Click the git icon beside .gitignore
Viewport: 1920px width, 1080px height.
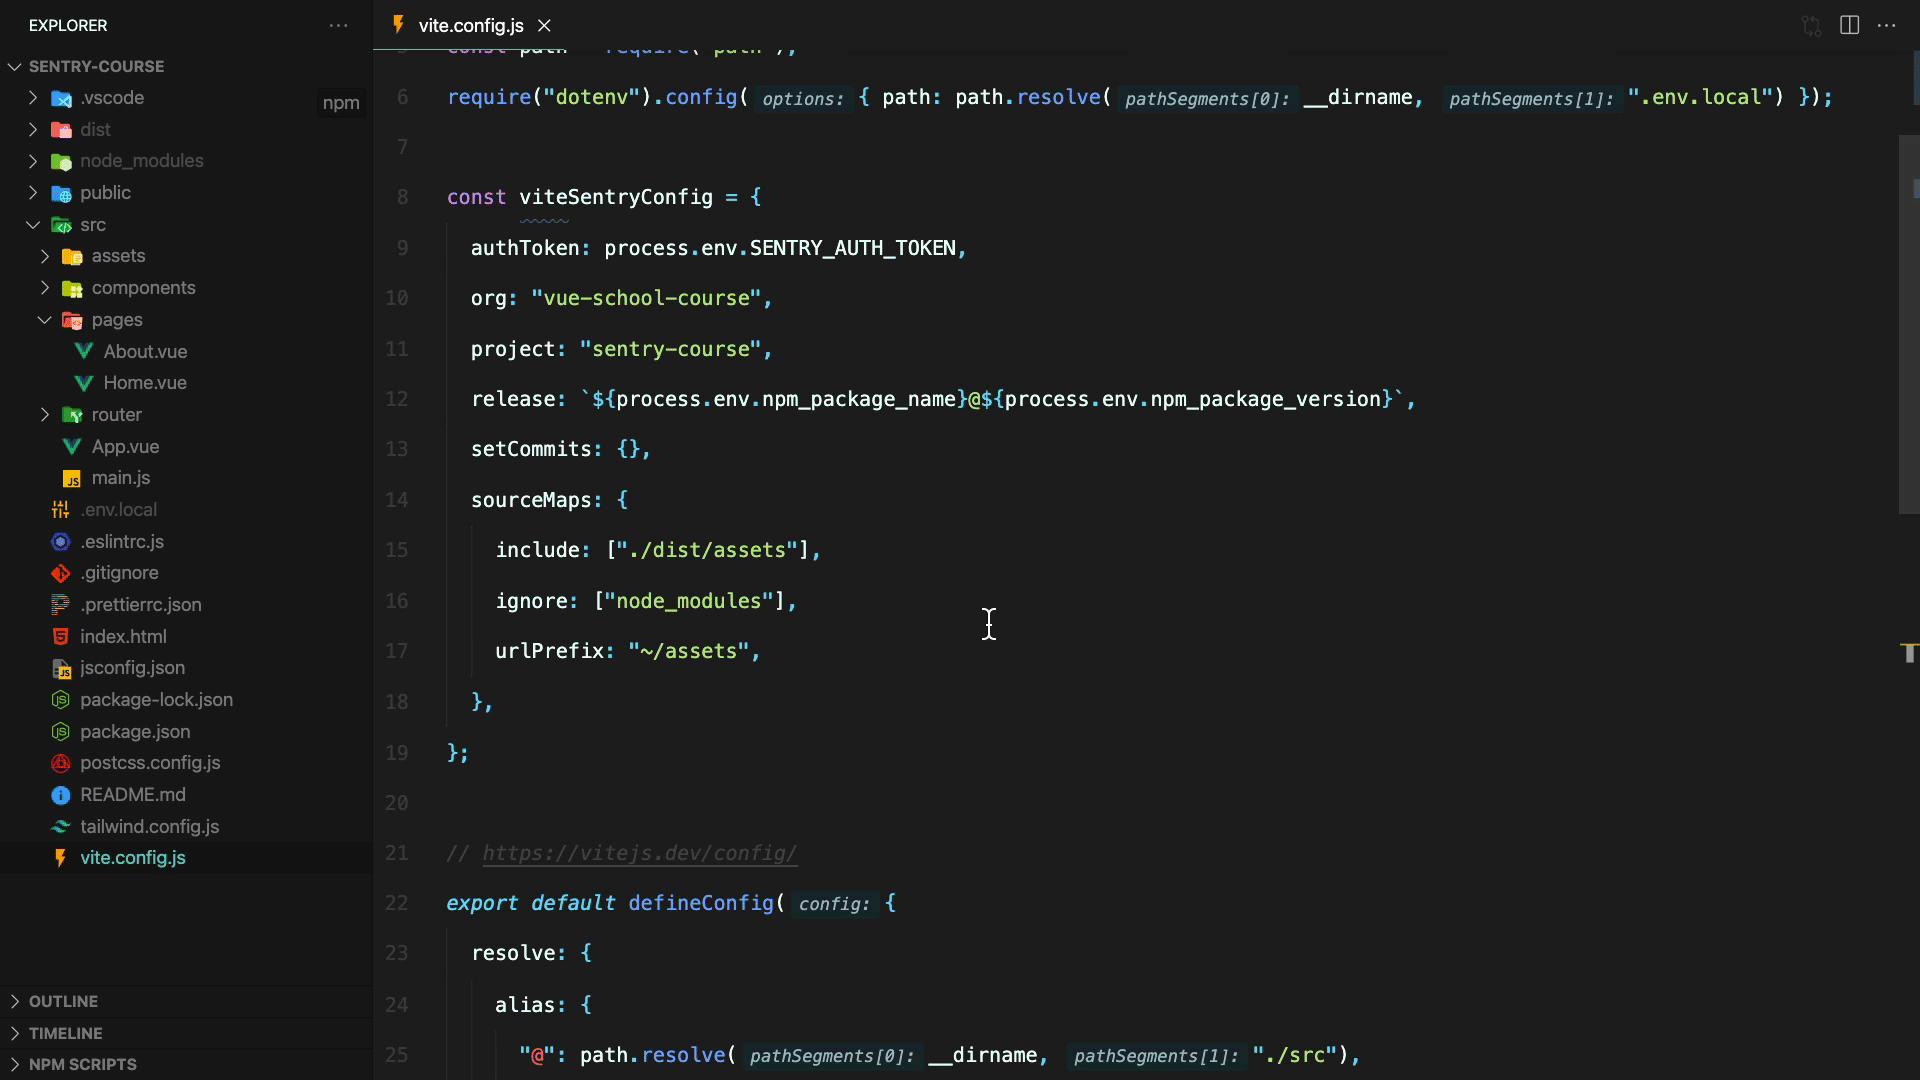click(x=61, y=573)
